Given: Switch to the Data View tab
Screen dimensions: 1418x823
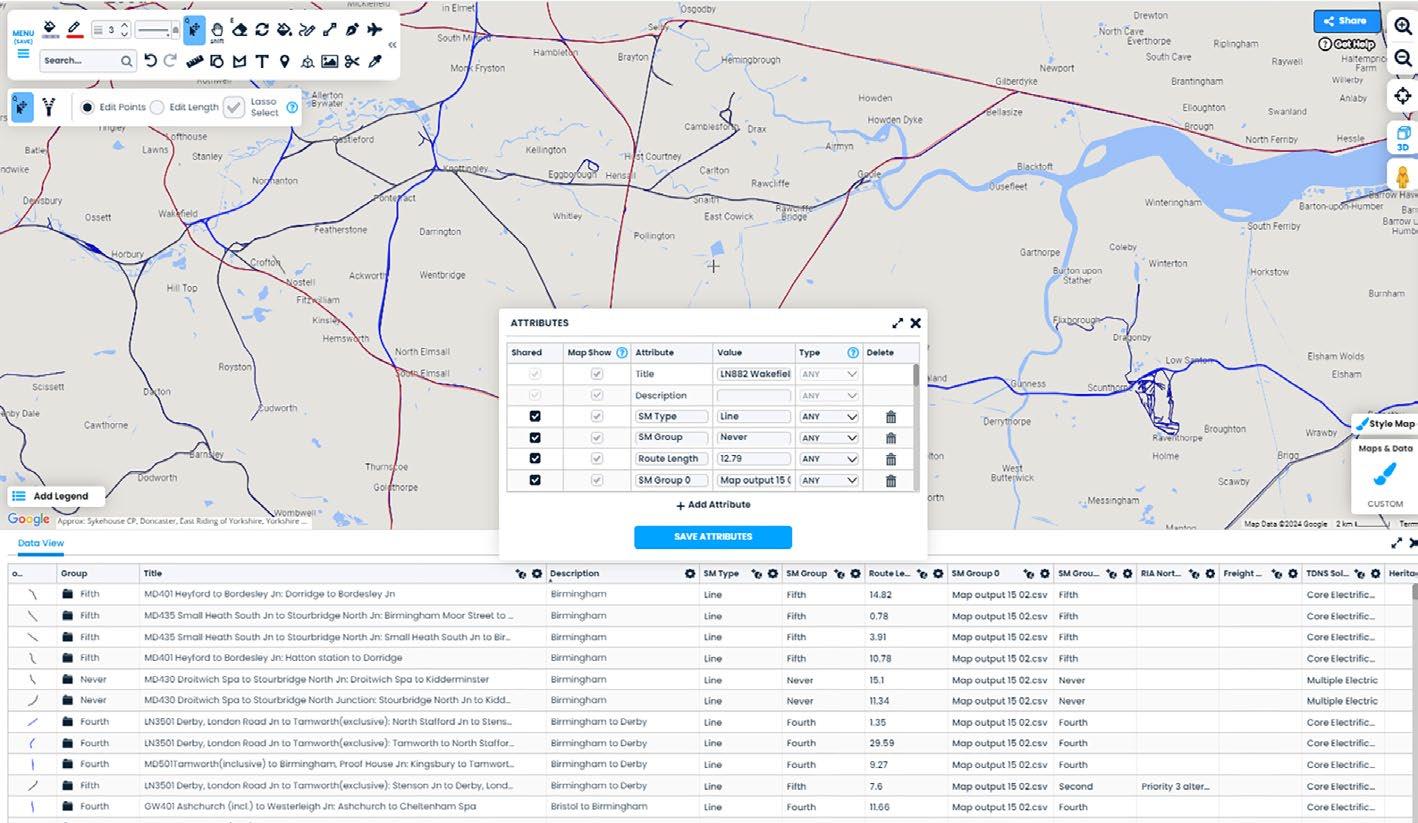Looking at the screenshot, I should (41, 543).
